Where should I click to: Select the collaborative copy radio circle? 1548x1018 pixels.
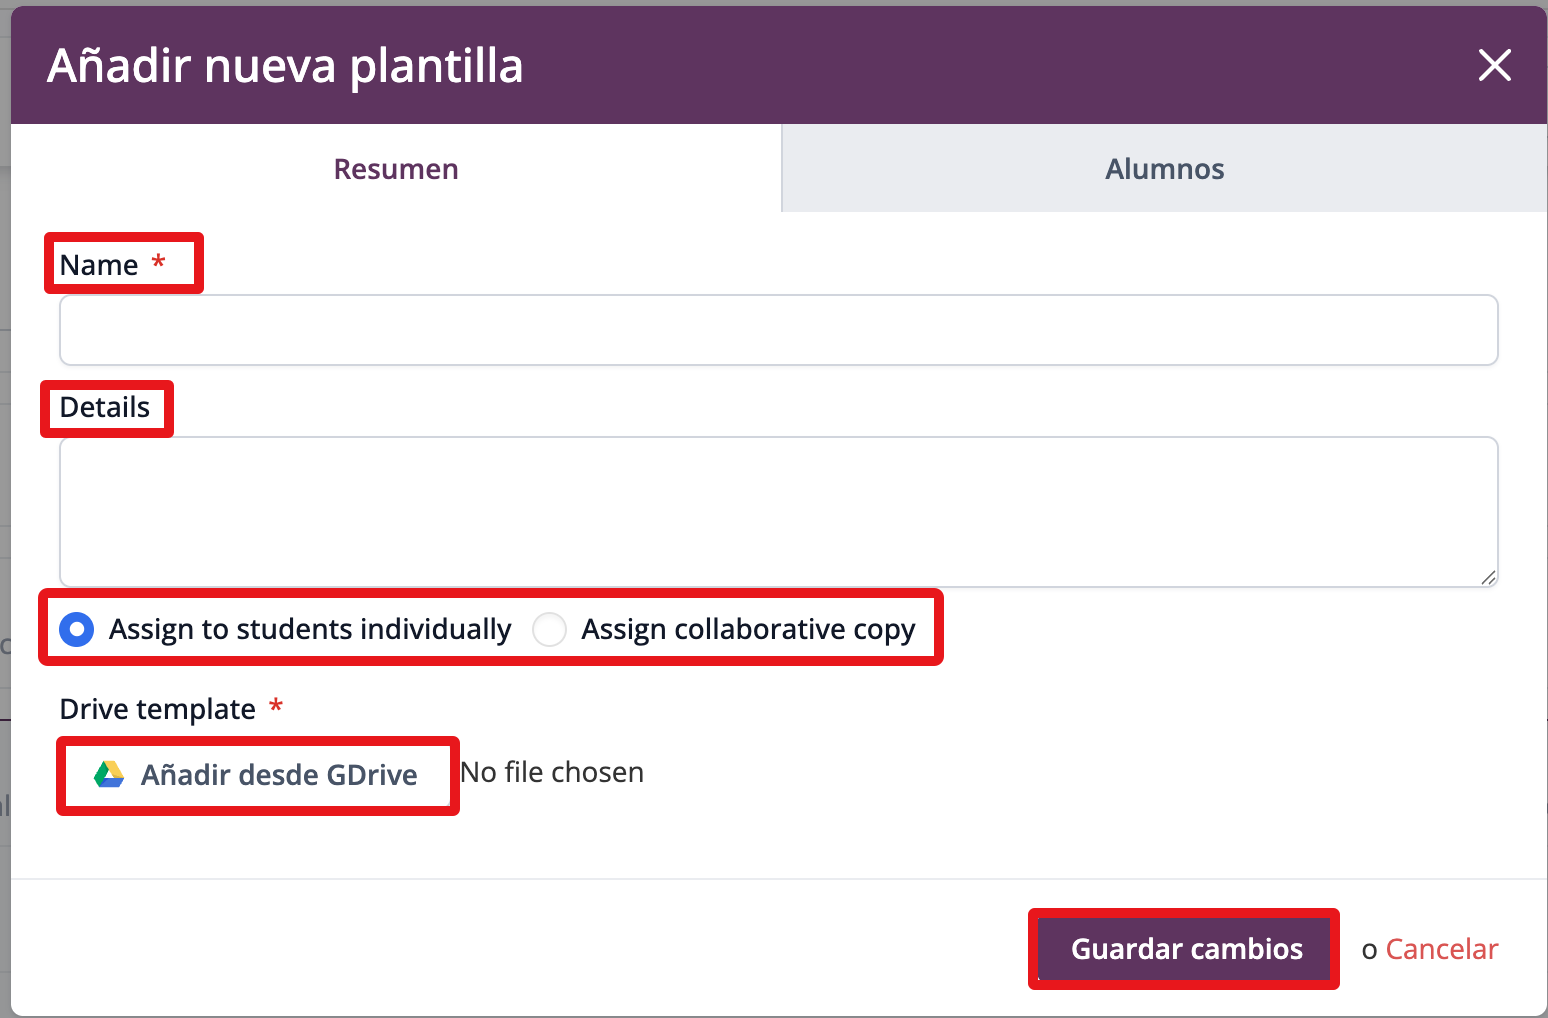[x=549, y=629]
